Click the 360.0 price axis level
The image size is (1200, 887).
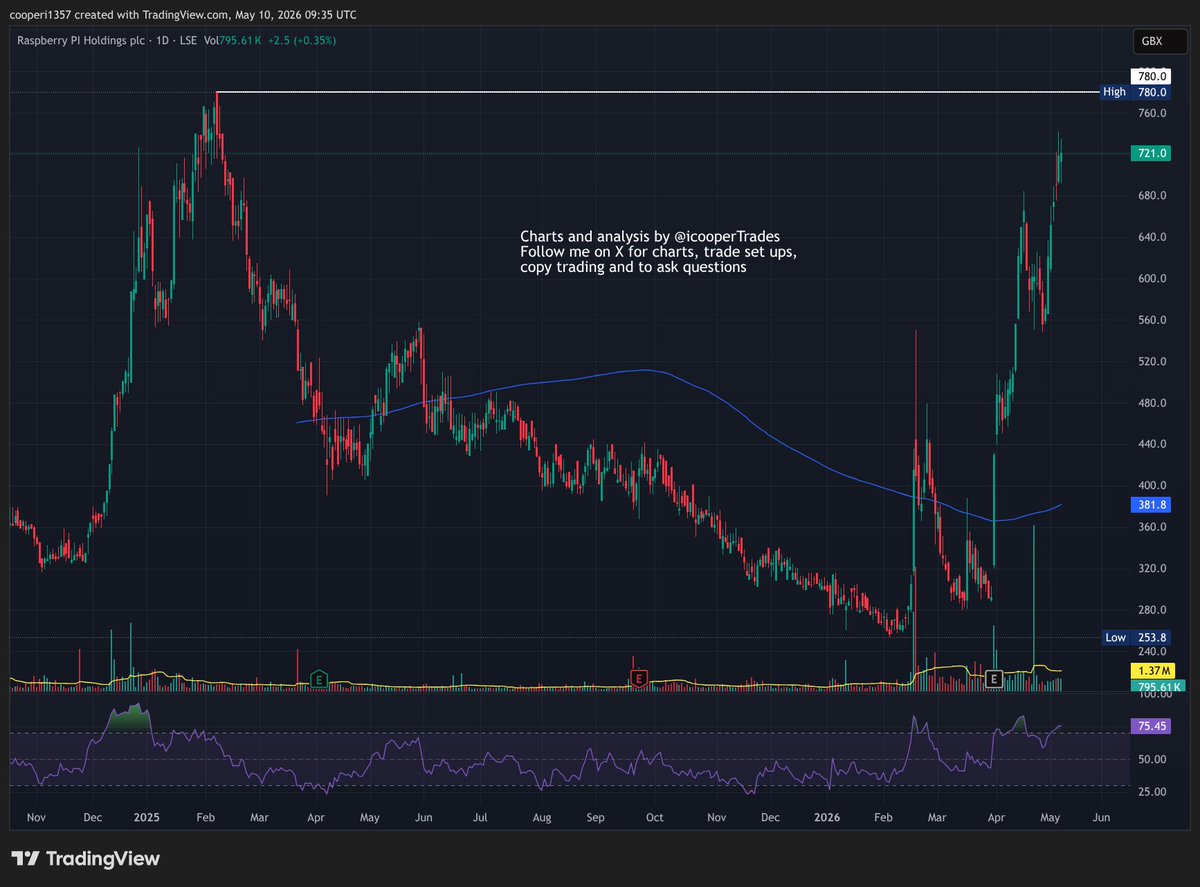(1151, 527)
